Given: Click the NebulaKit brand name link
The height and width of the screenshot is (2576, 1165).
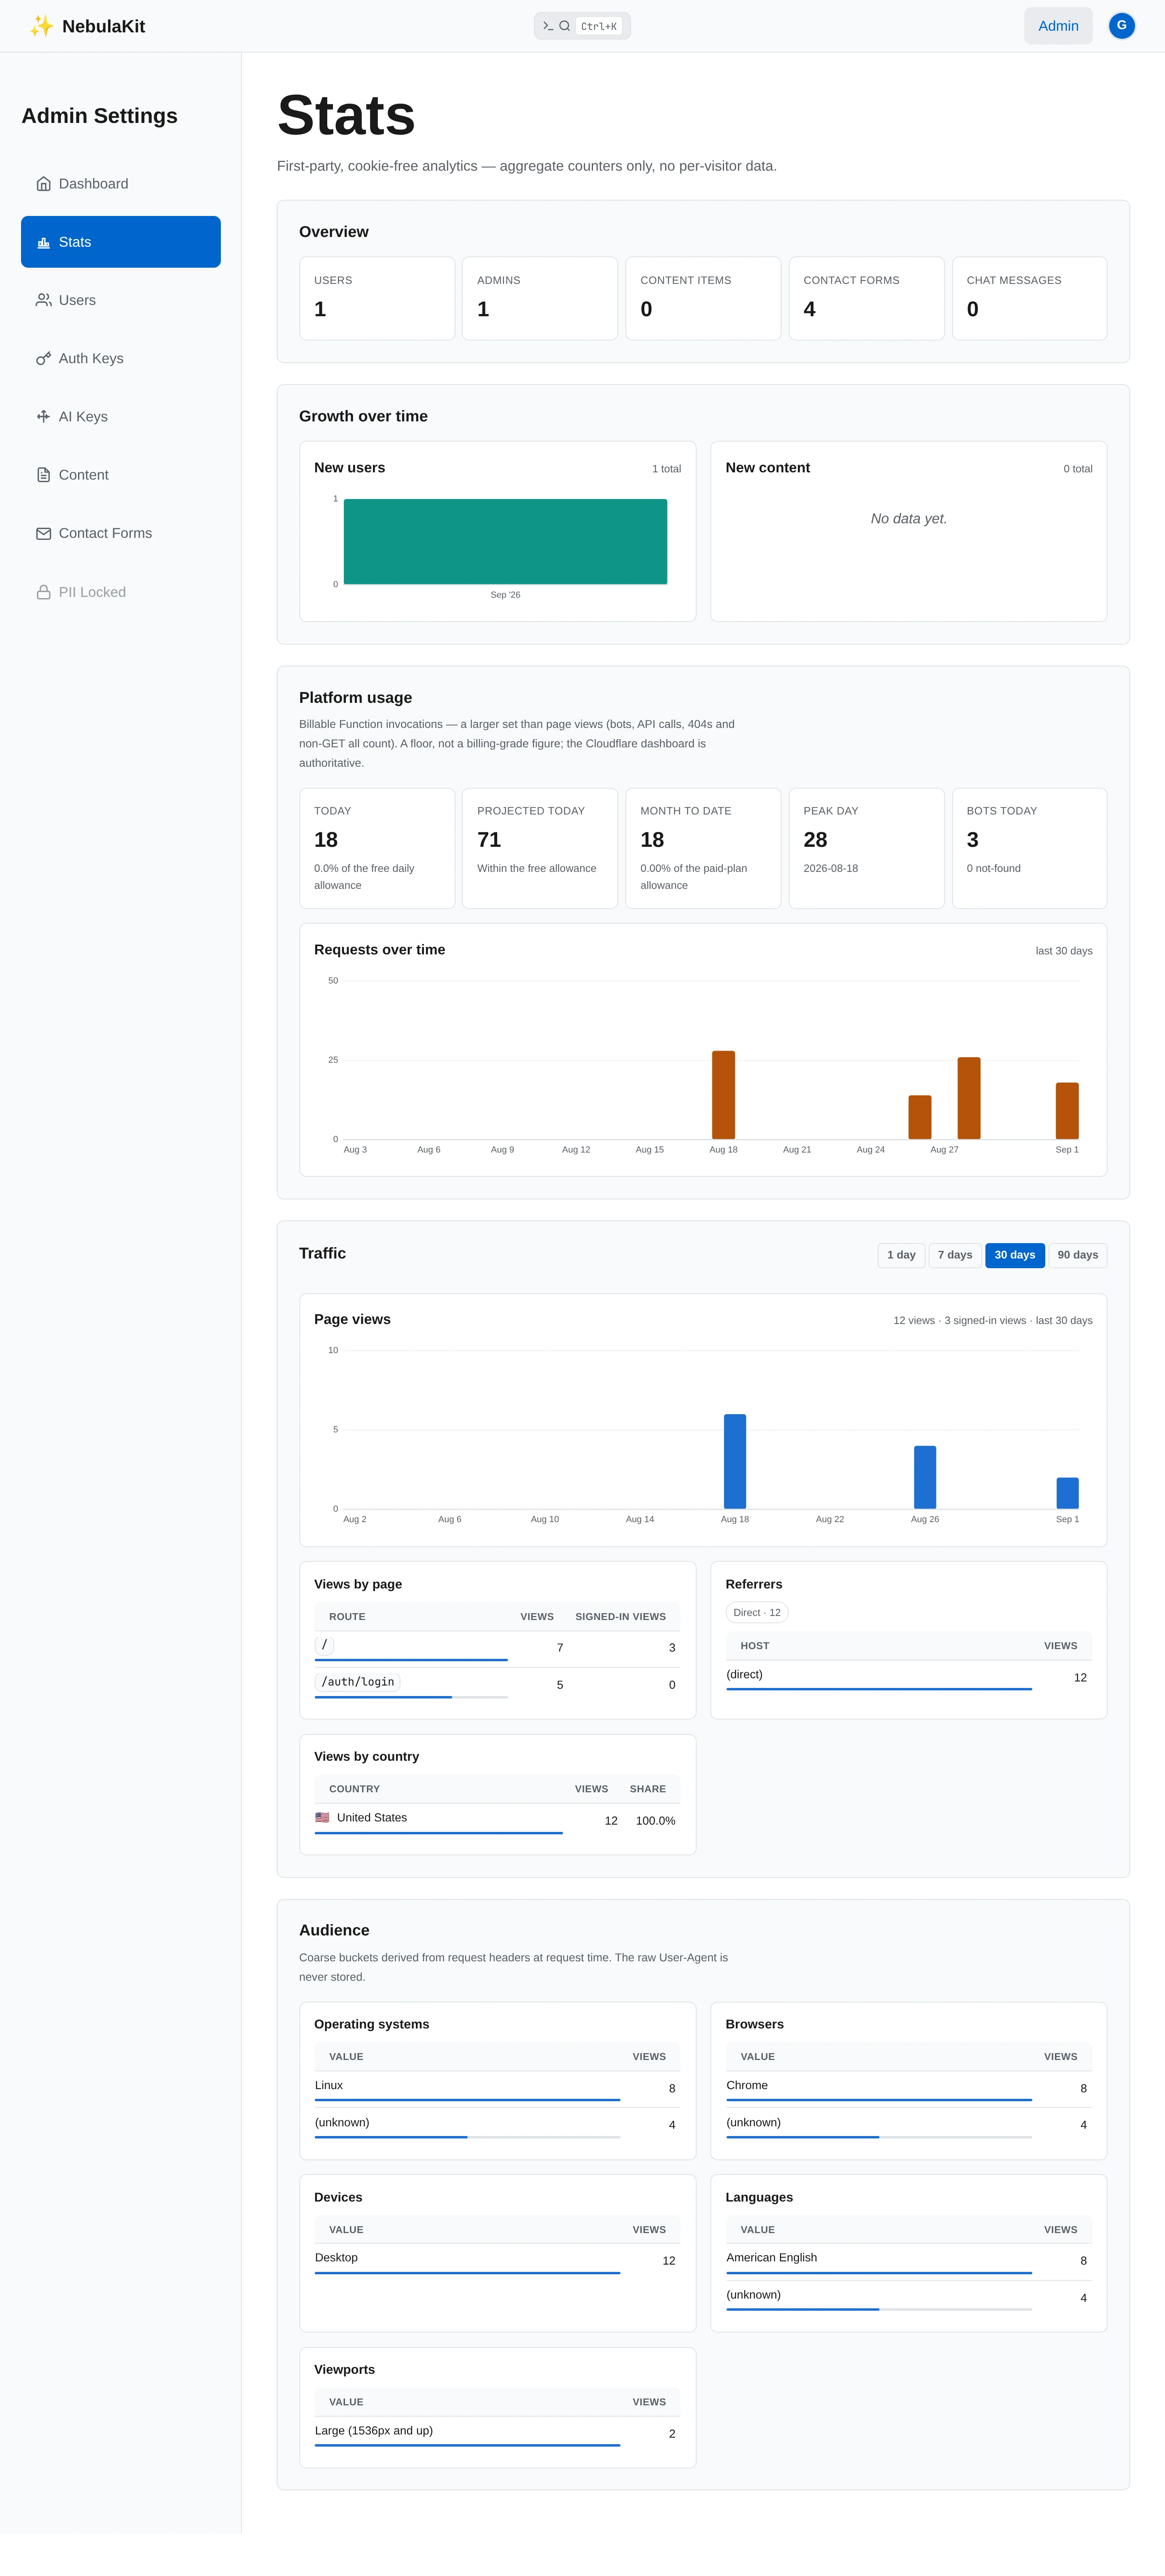Looking at the screenshot, I should point(103,26).
